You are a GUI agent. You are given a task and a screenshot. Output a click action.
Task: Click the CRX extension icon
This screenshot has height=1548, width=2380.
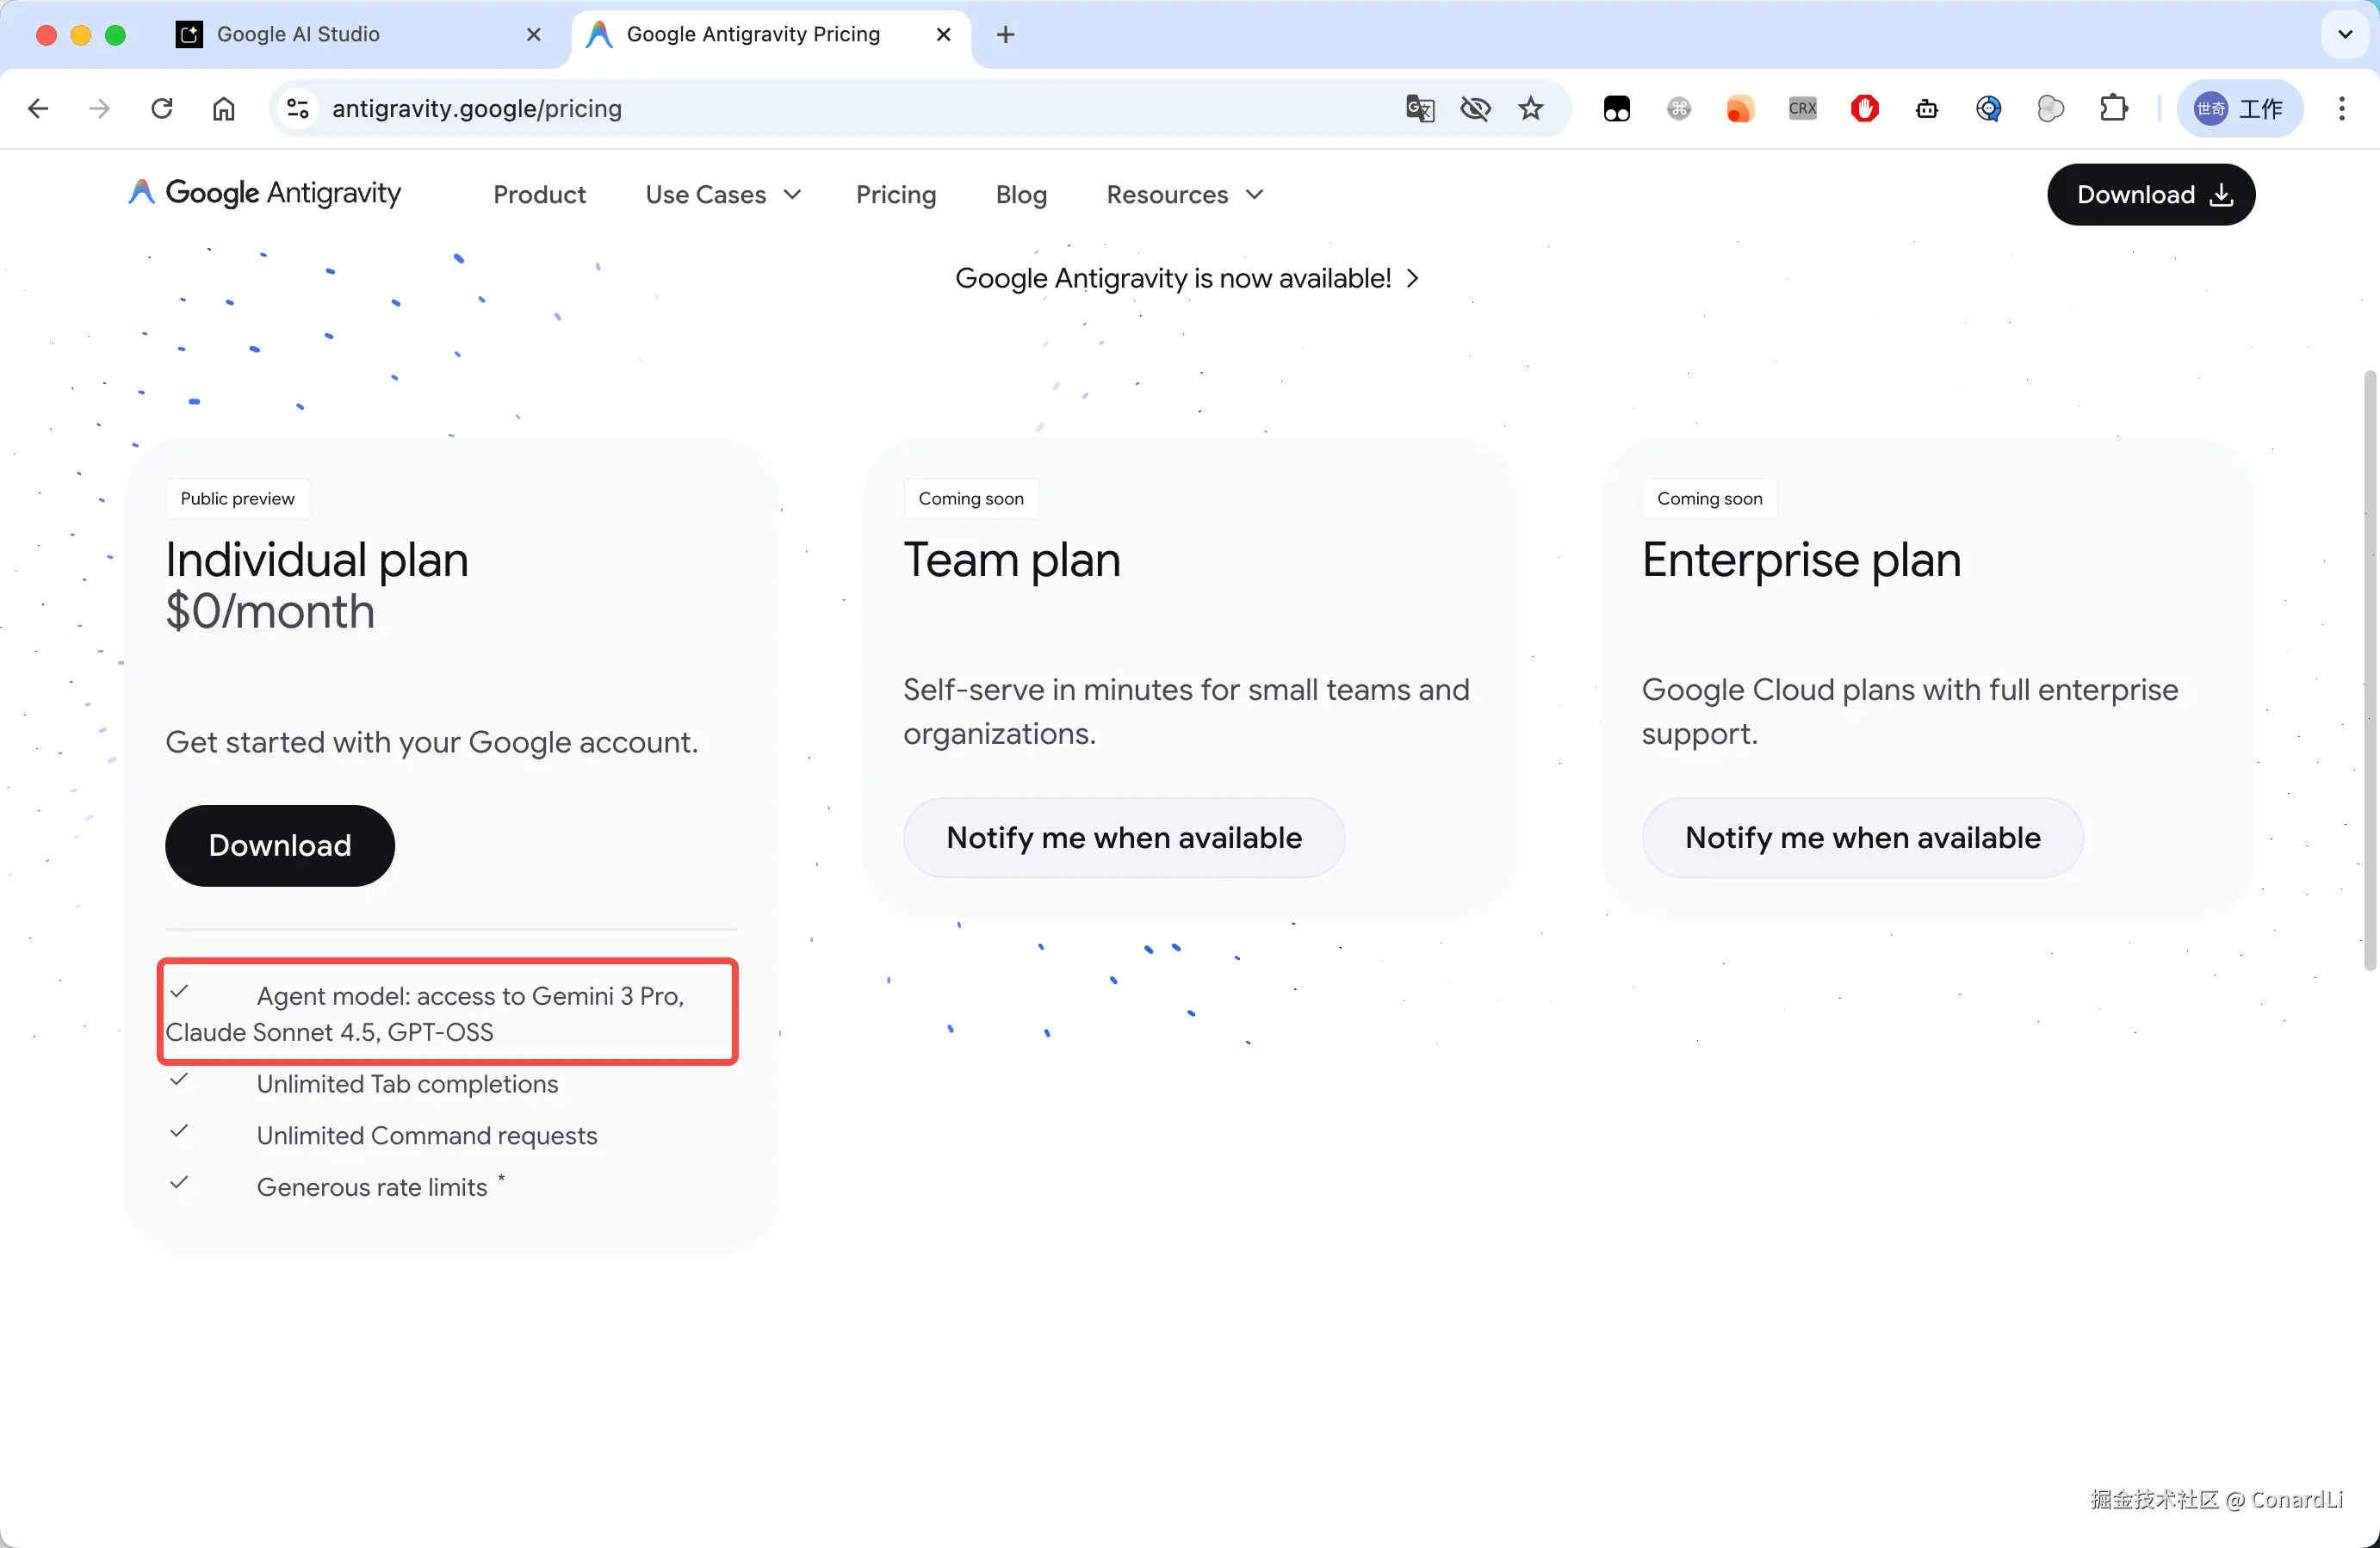1802,108
